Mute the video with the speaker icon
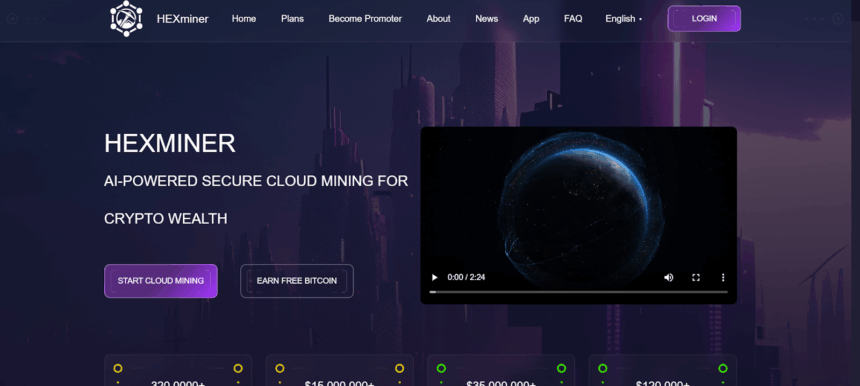The image size is (860, 386). pos(669,277)
